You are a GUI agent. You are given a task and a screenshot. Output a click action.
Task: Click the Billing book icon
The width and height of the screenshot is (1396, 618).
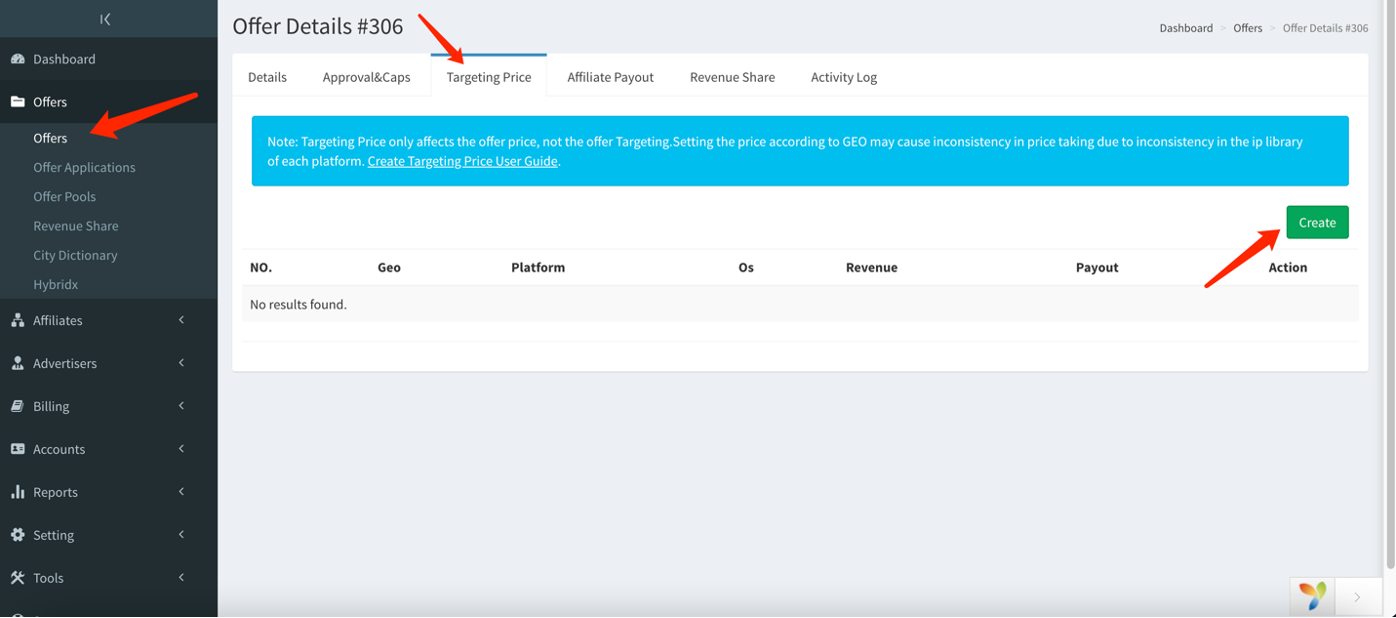18,406
